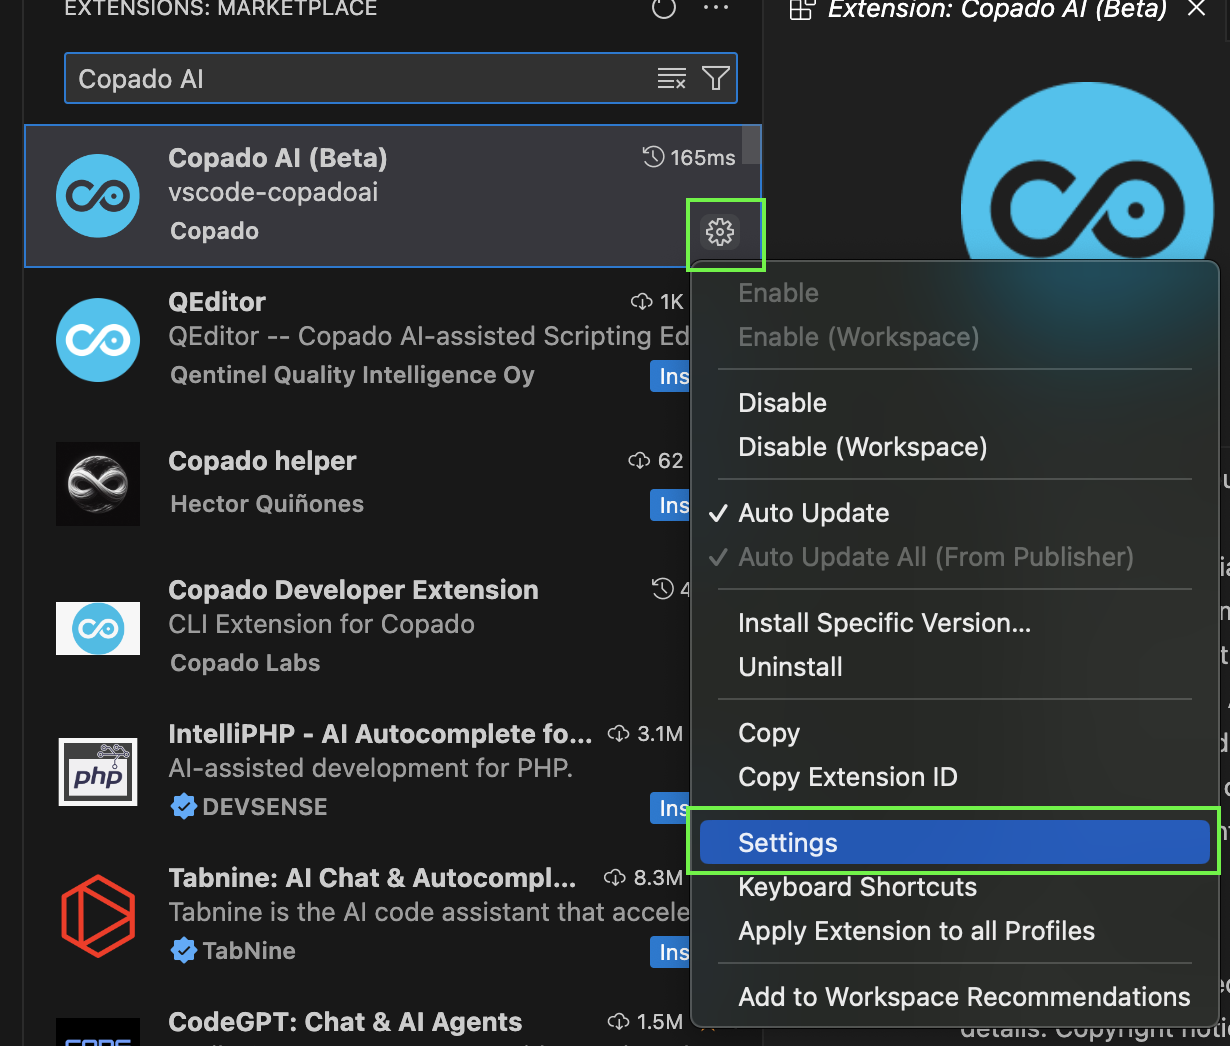Install the QEditor extension

(670, 376)
